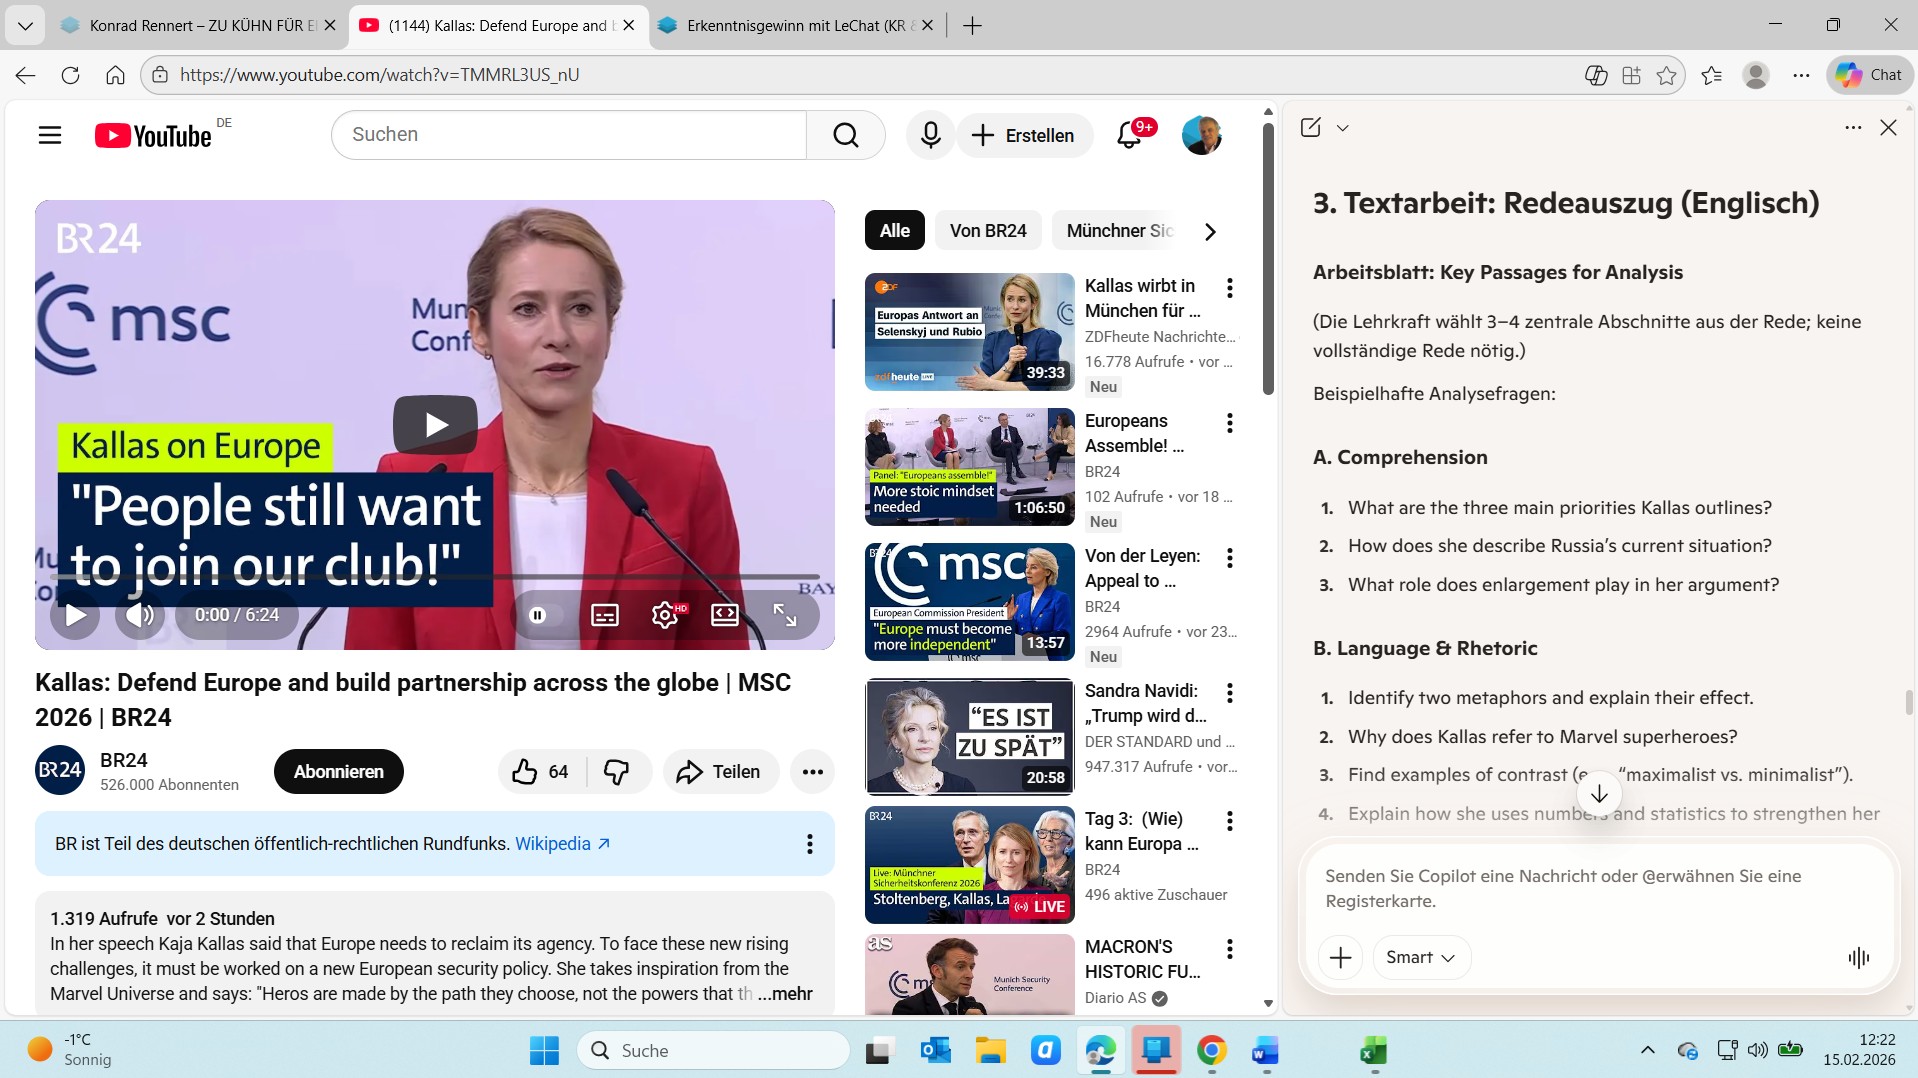Expand more filter chips with right chevron
The image size is (1918, 1078).
click(1210, 232)
